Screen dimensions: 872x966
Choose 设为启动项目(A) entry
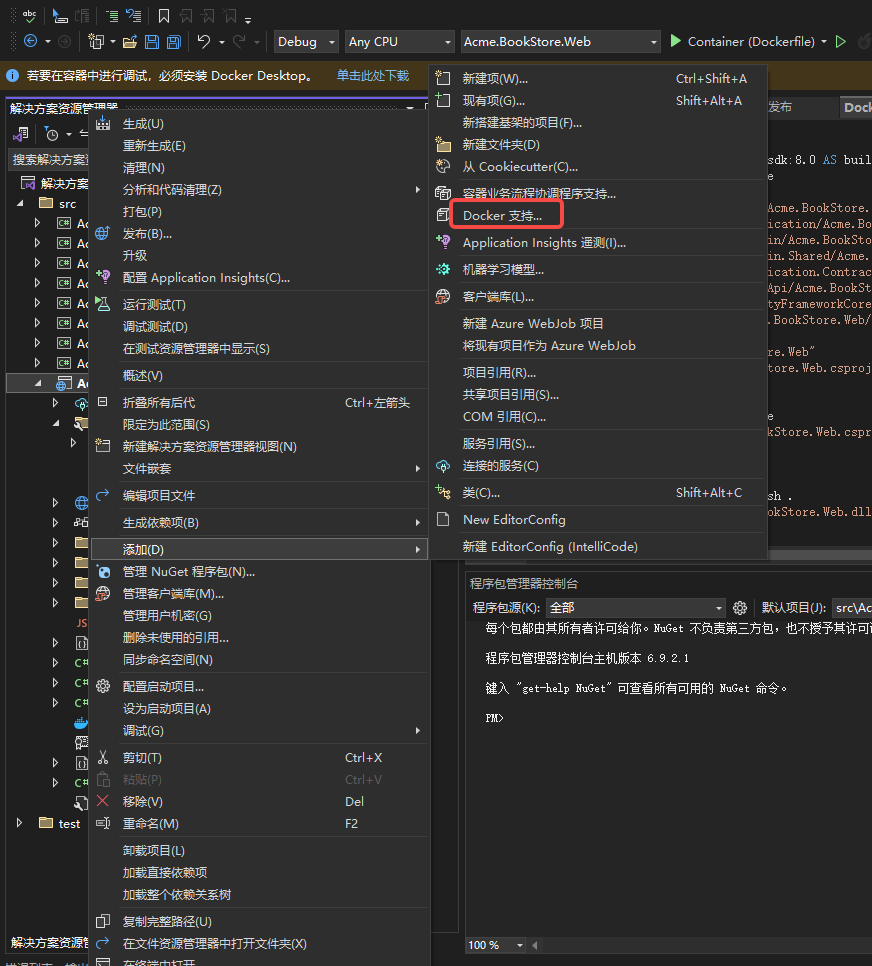click(x=259, y=708)
